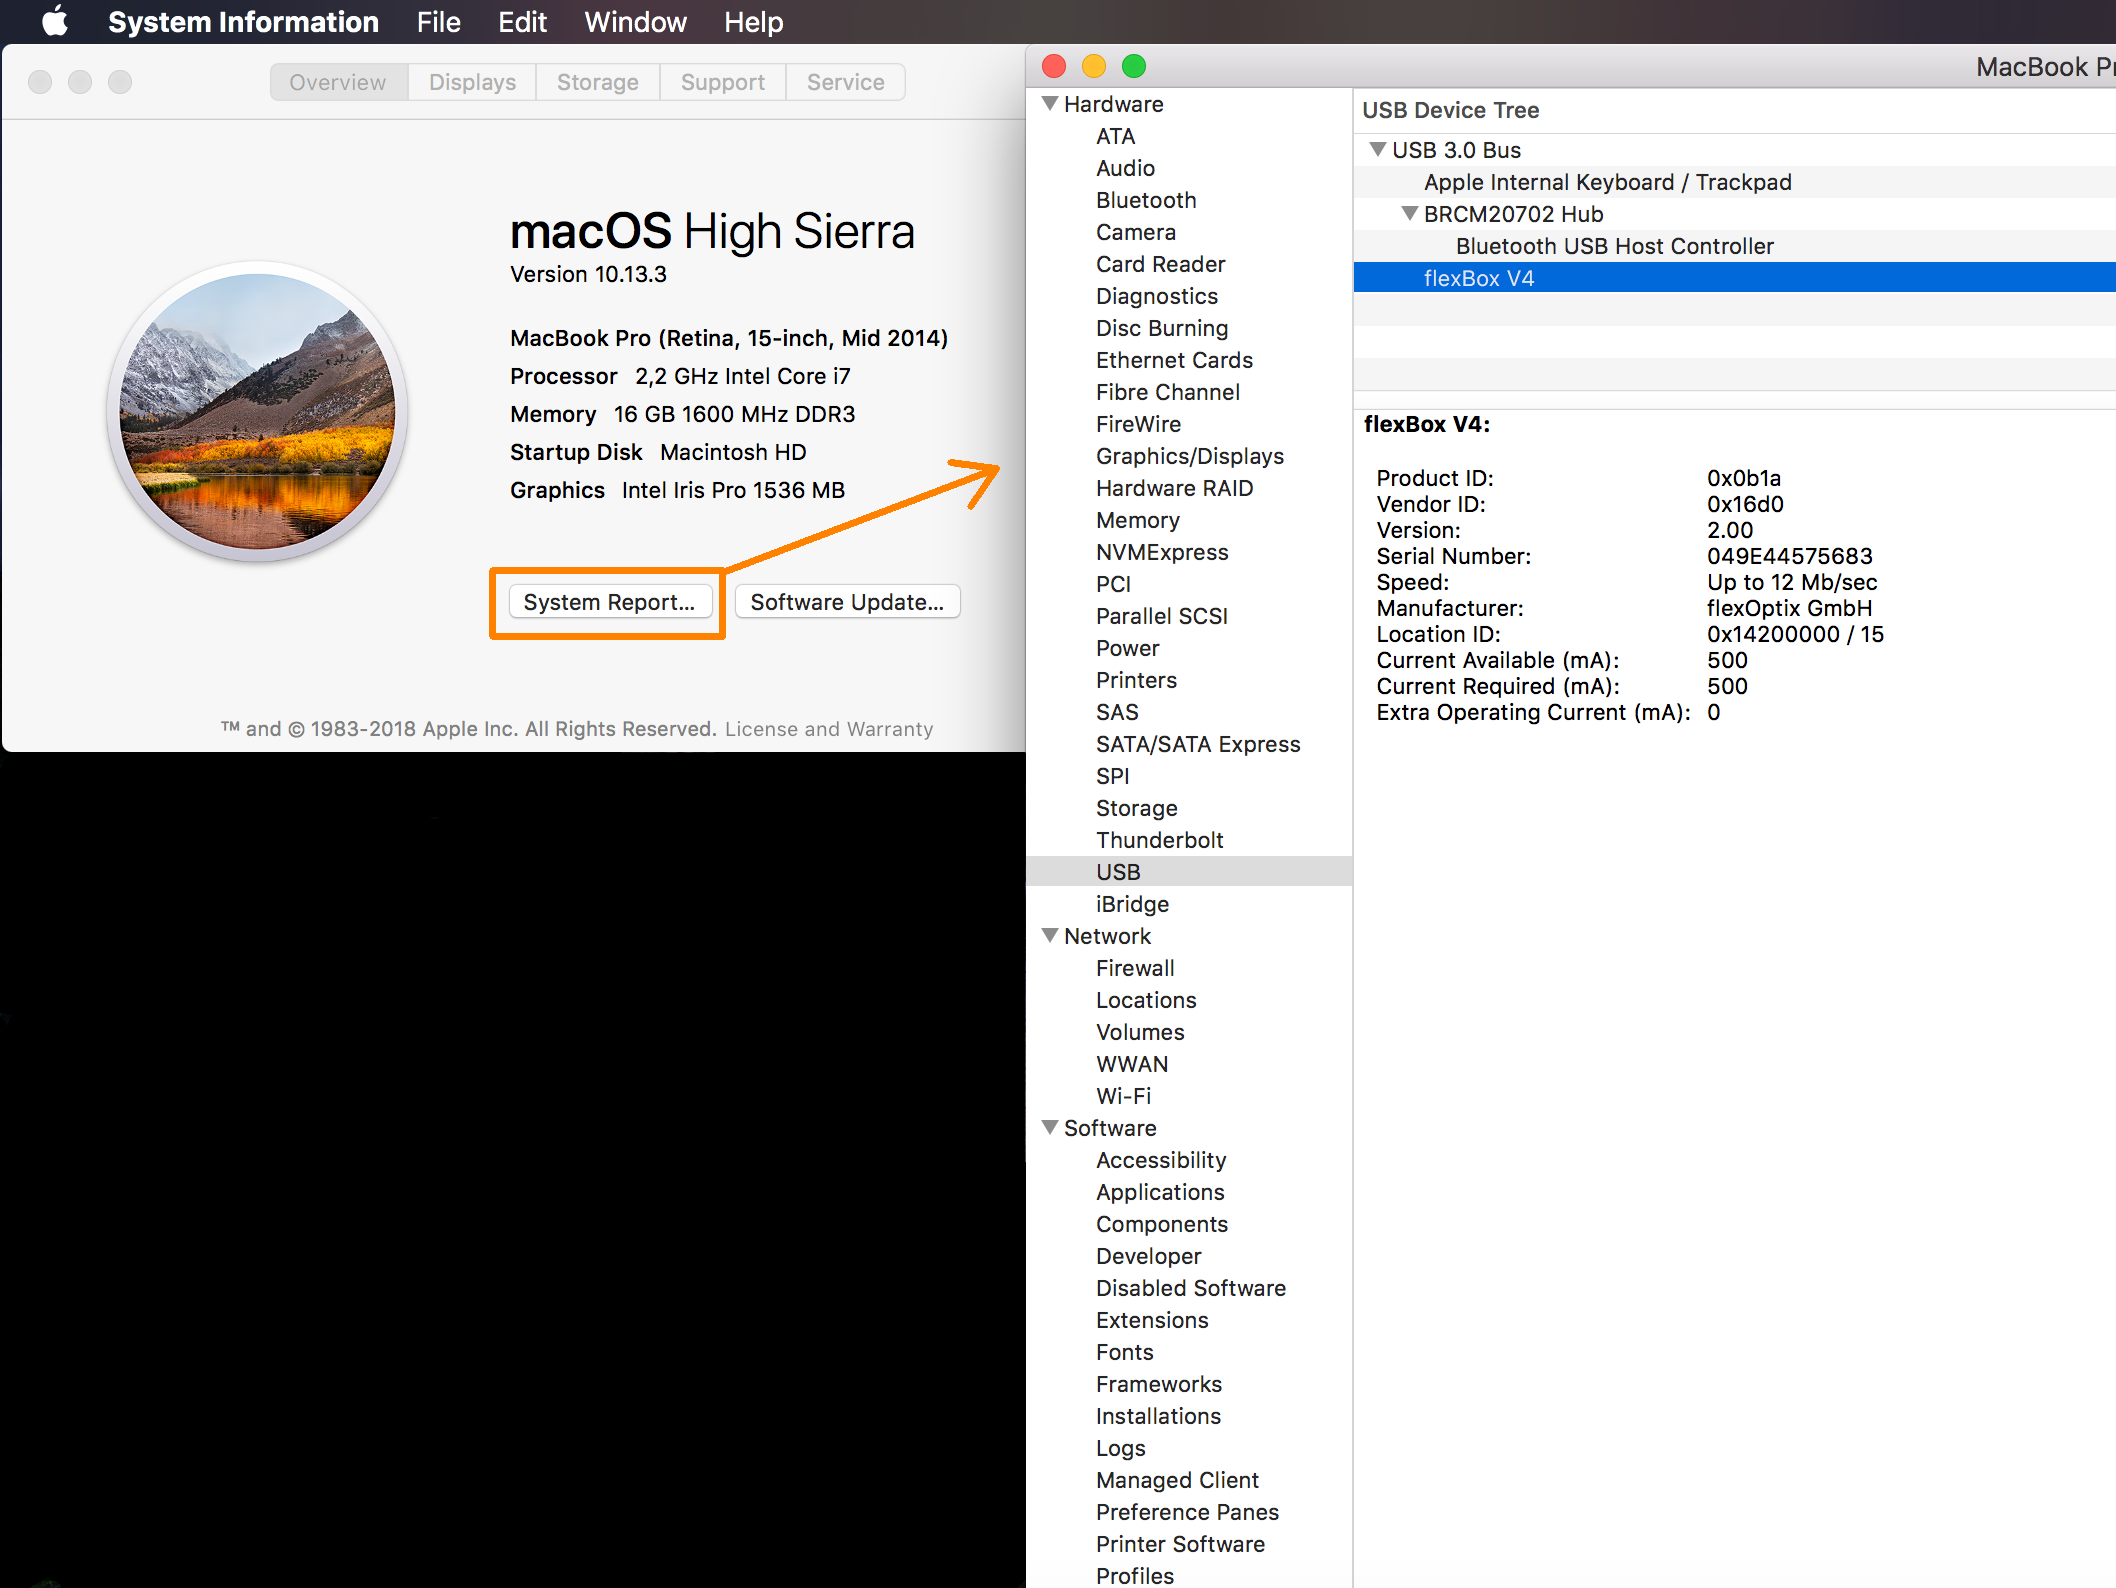The height and width of the screenshot is (1588, 2116).
Task: Open the File menu
Action: click(438, 22)
